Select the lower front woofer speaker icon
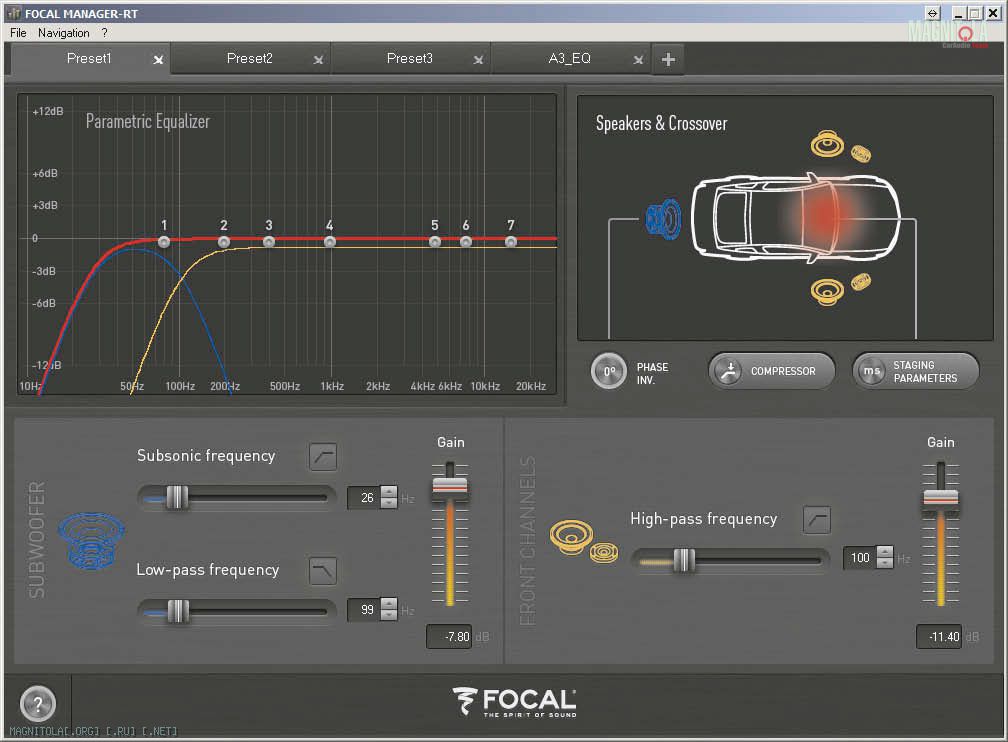This screenshot has width=1008, height=742. (x=827, y=292)
